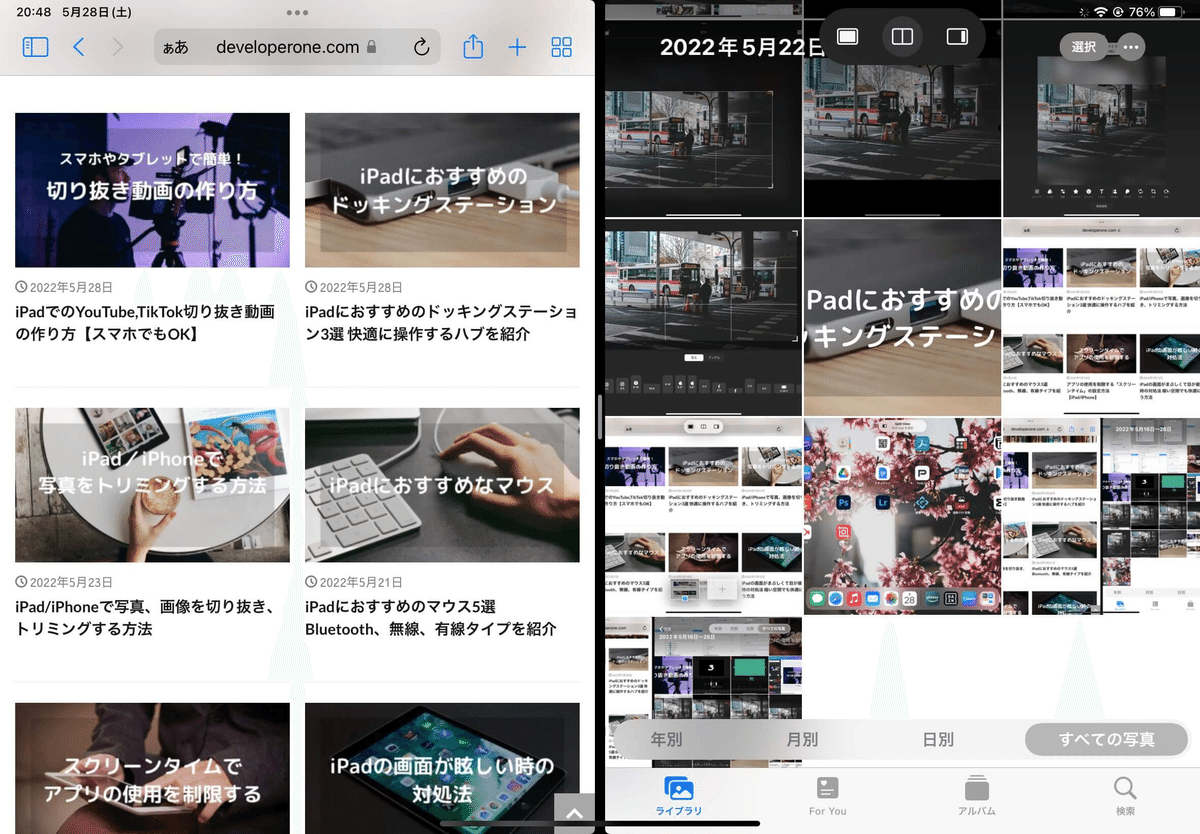Open the Share sheet in Safari
The image size is (1200, 834).
pyautogui.click(x=472, y=47)
